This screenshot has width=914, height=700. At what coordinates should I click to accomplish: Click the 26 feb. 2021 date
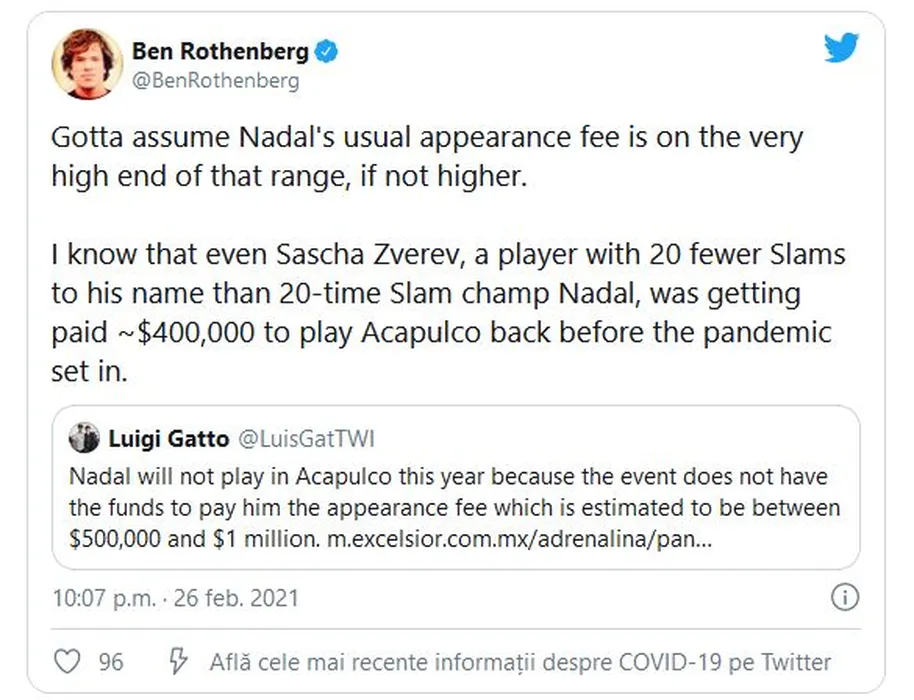point(236,599)
